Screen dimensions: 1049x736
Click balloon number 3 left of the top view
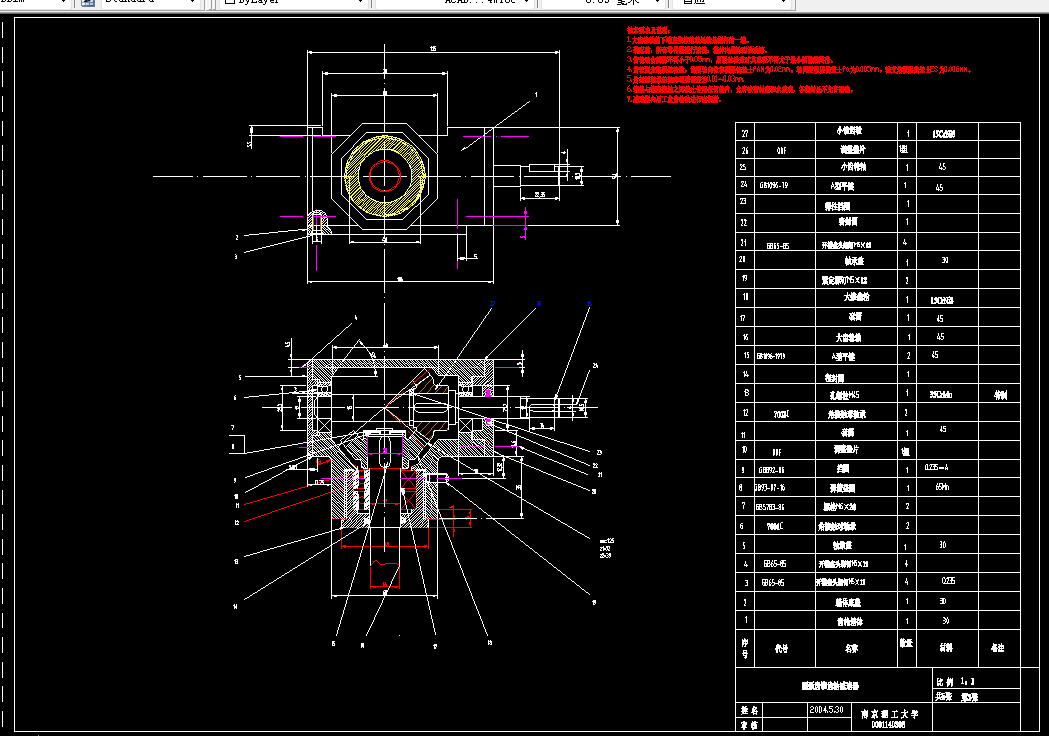pyautogui.click(x=235, y=256)
